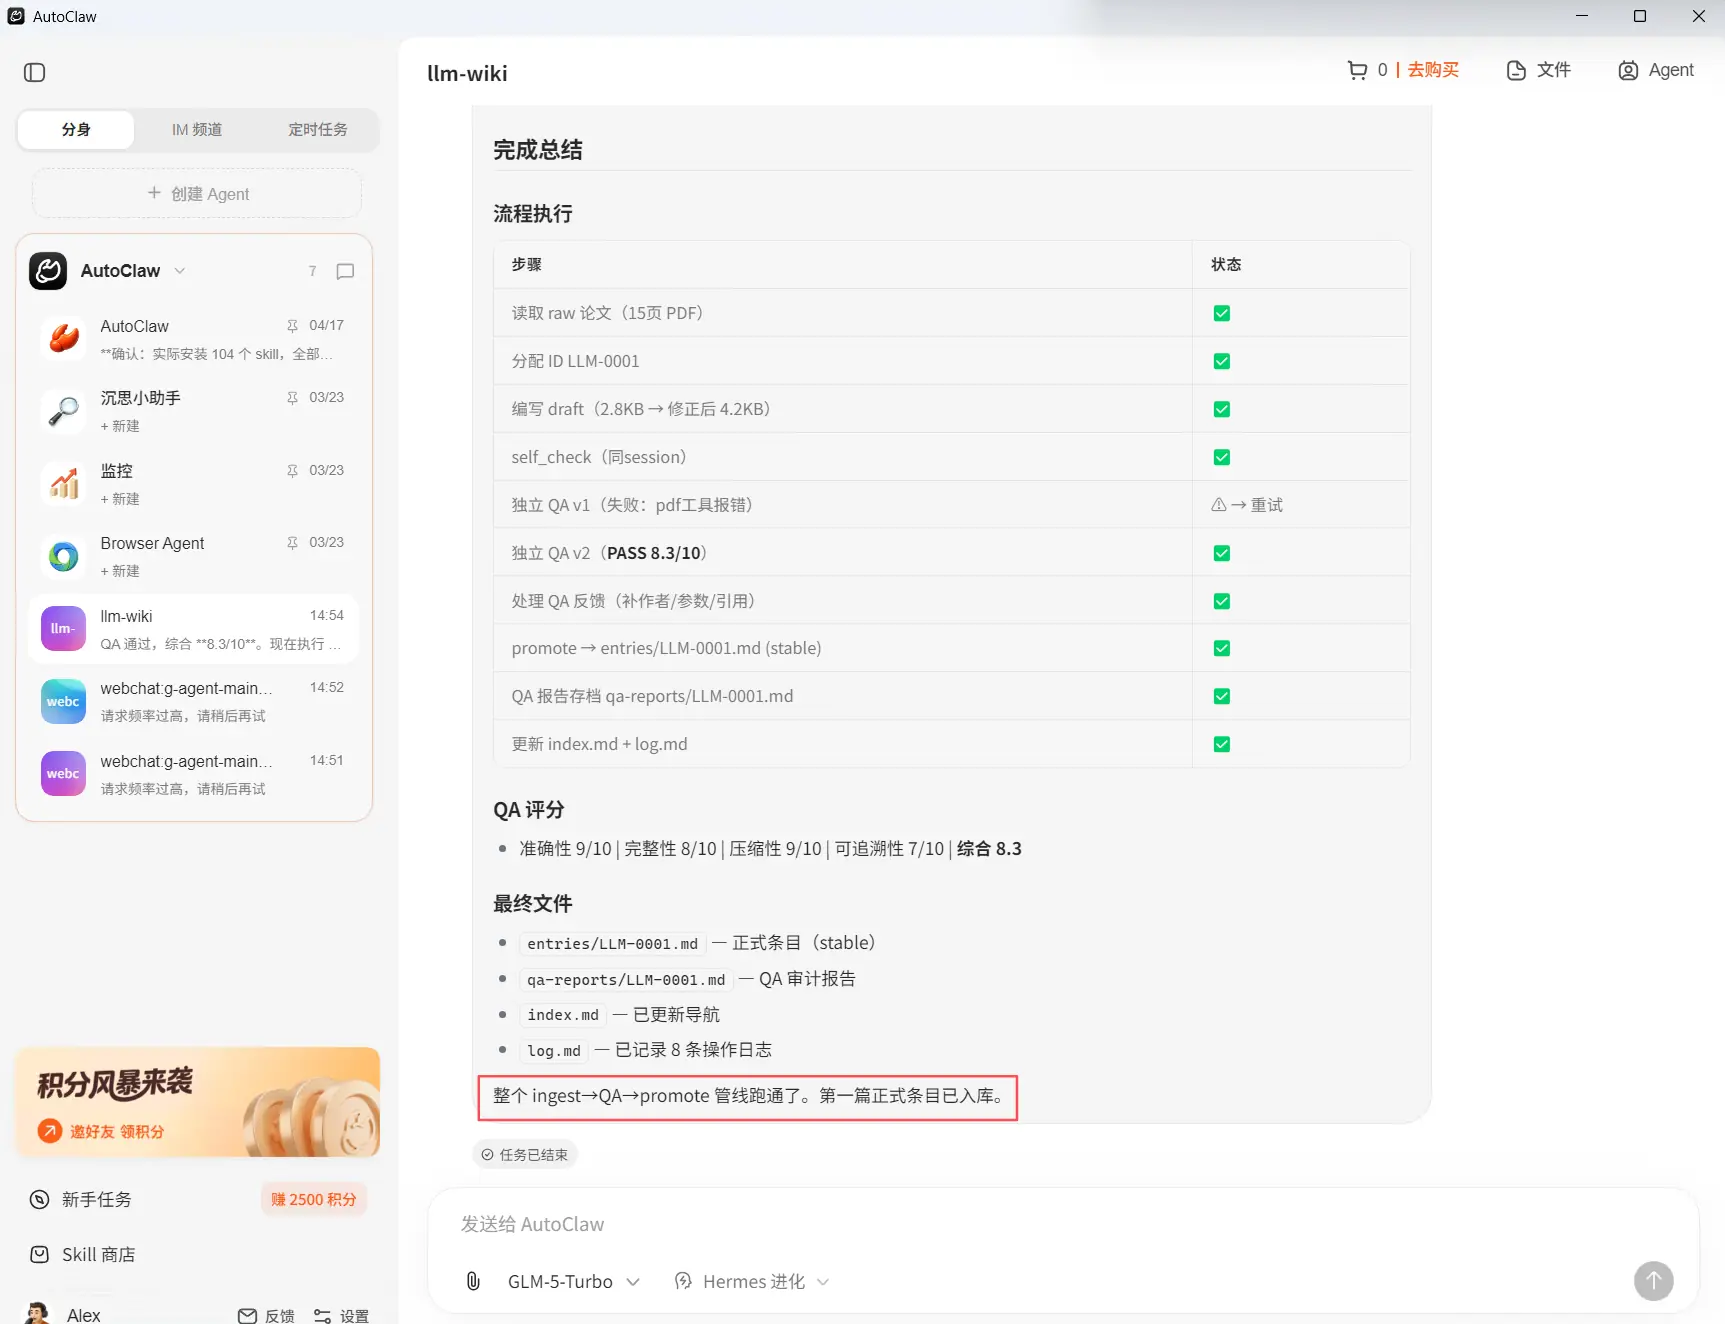Open the GLM-5-Turbo model dropdown

coord(573,1281)
